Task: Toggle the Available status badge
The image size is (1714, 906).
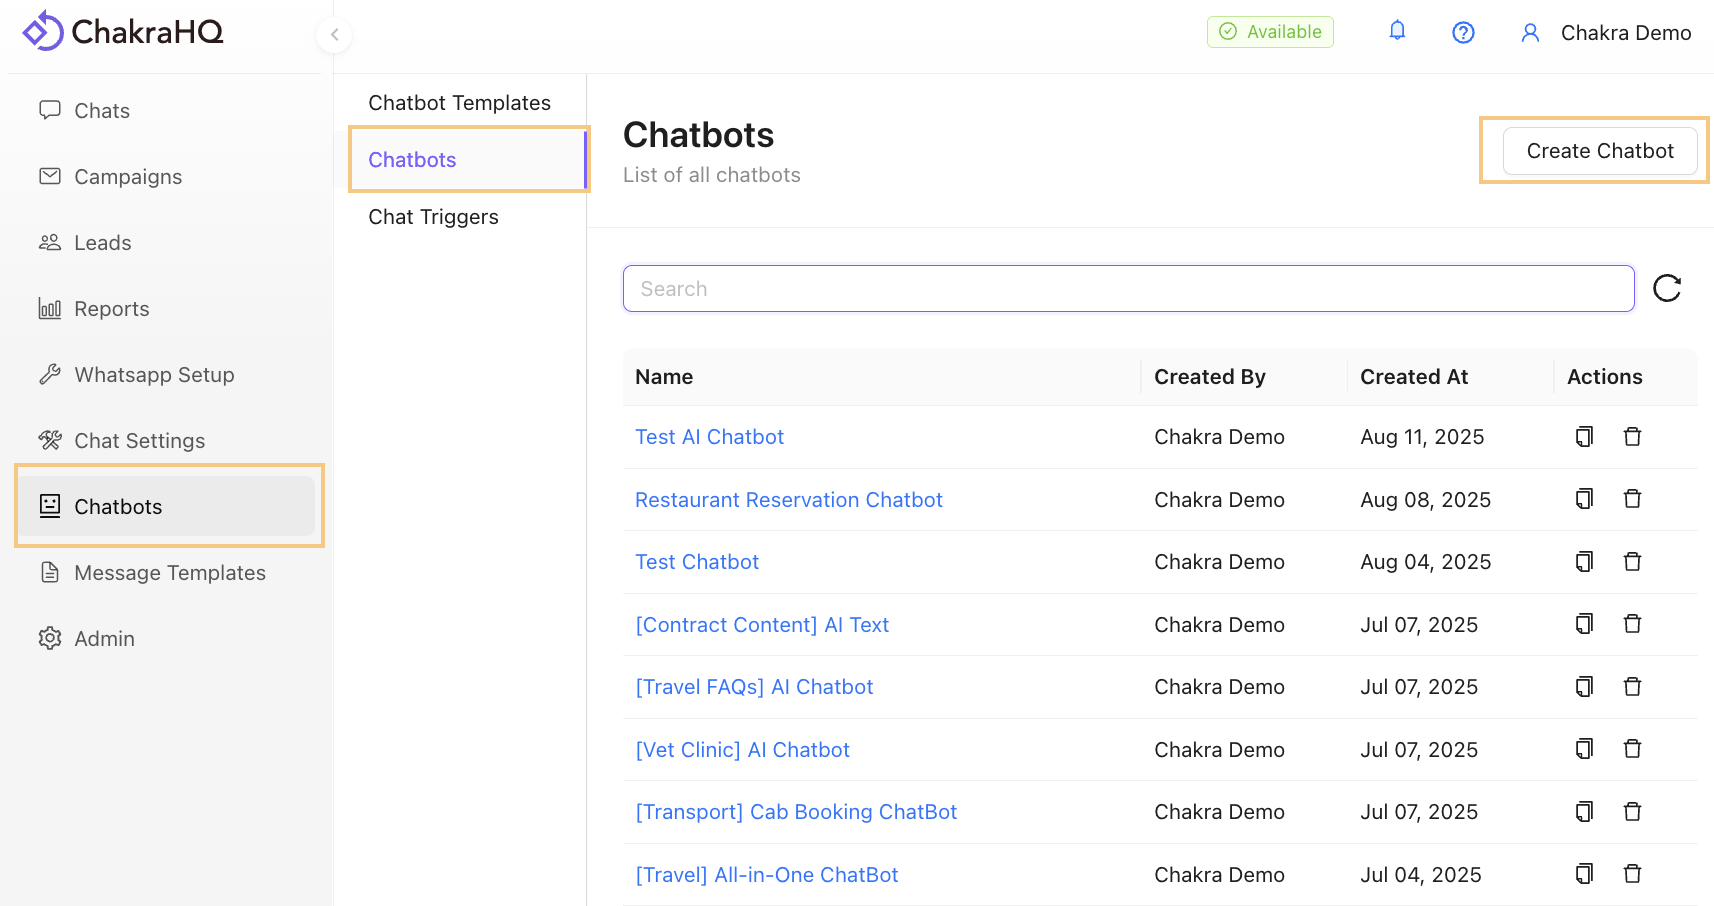Action: (1270, 31)
